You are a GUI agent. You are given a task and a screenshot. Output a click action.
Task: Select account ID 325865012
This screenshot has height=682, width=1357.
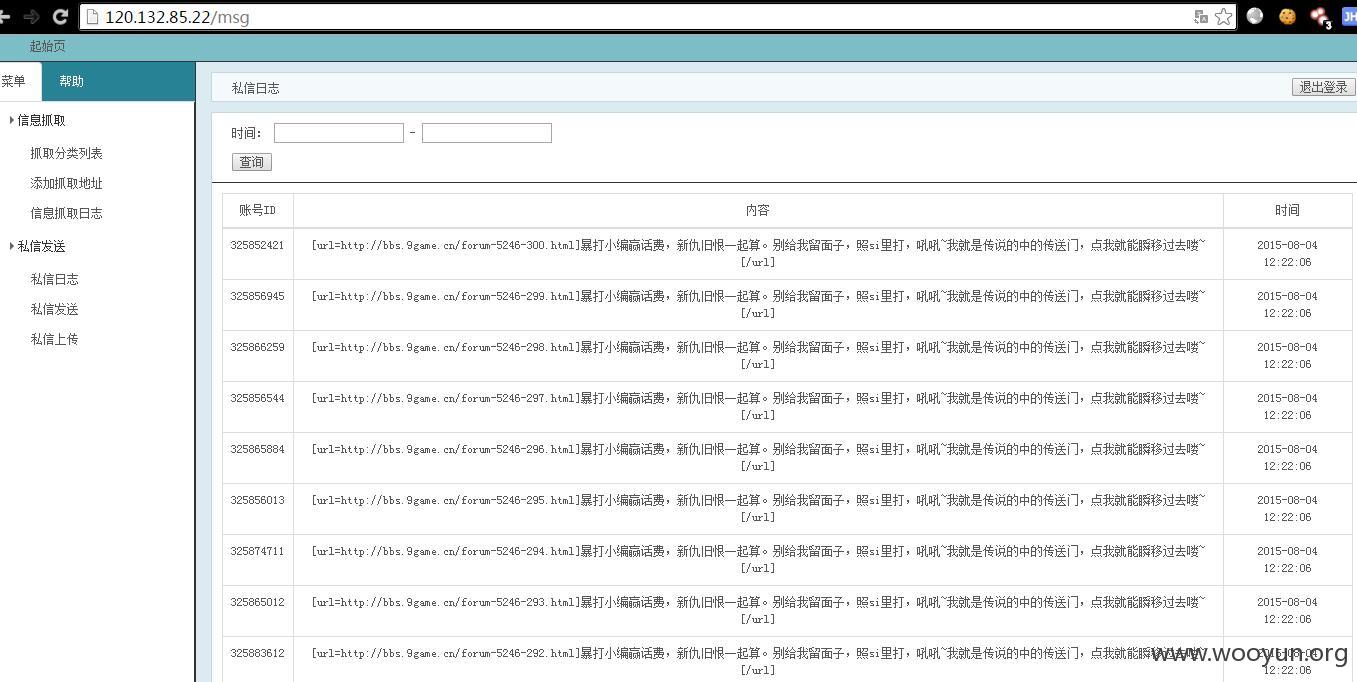257,602
